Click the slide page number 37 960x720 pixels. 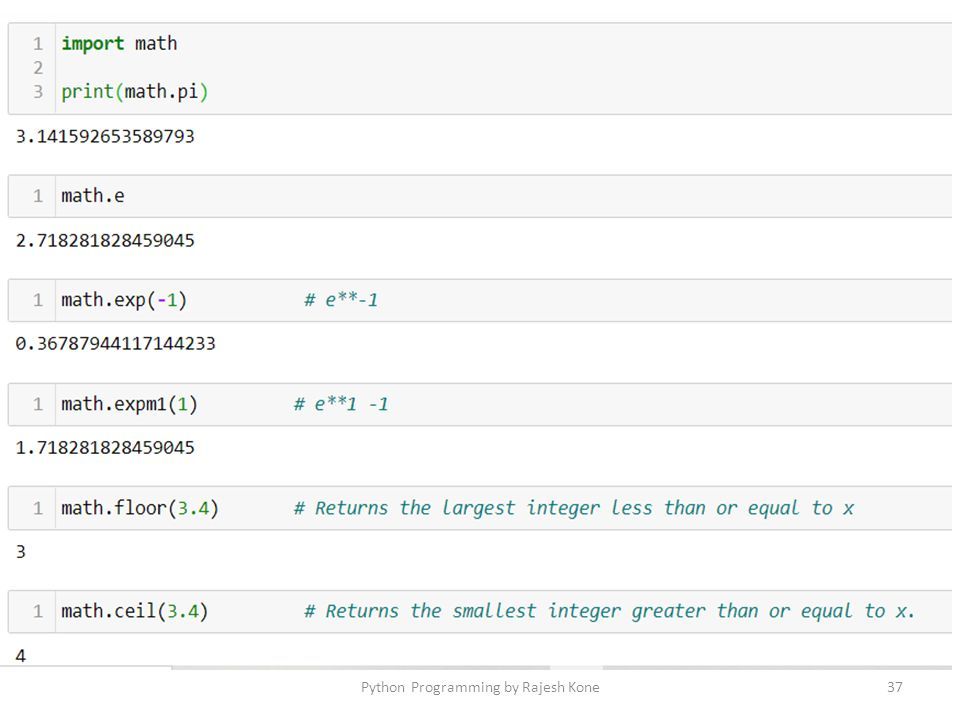[x=894, y=687]
